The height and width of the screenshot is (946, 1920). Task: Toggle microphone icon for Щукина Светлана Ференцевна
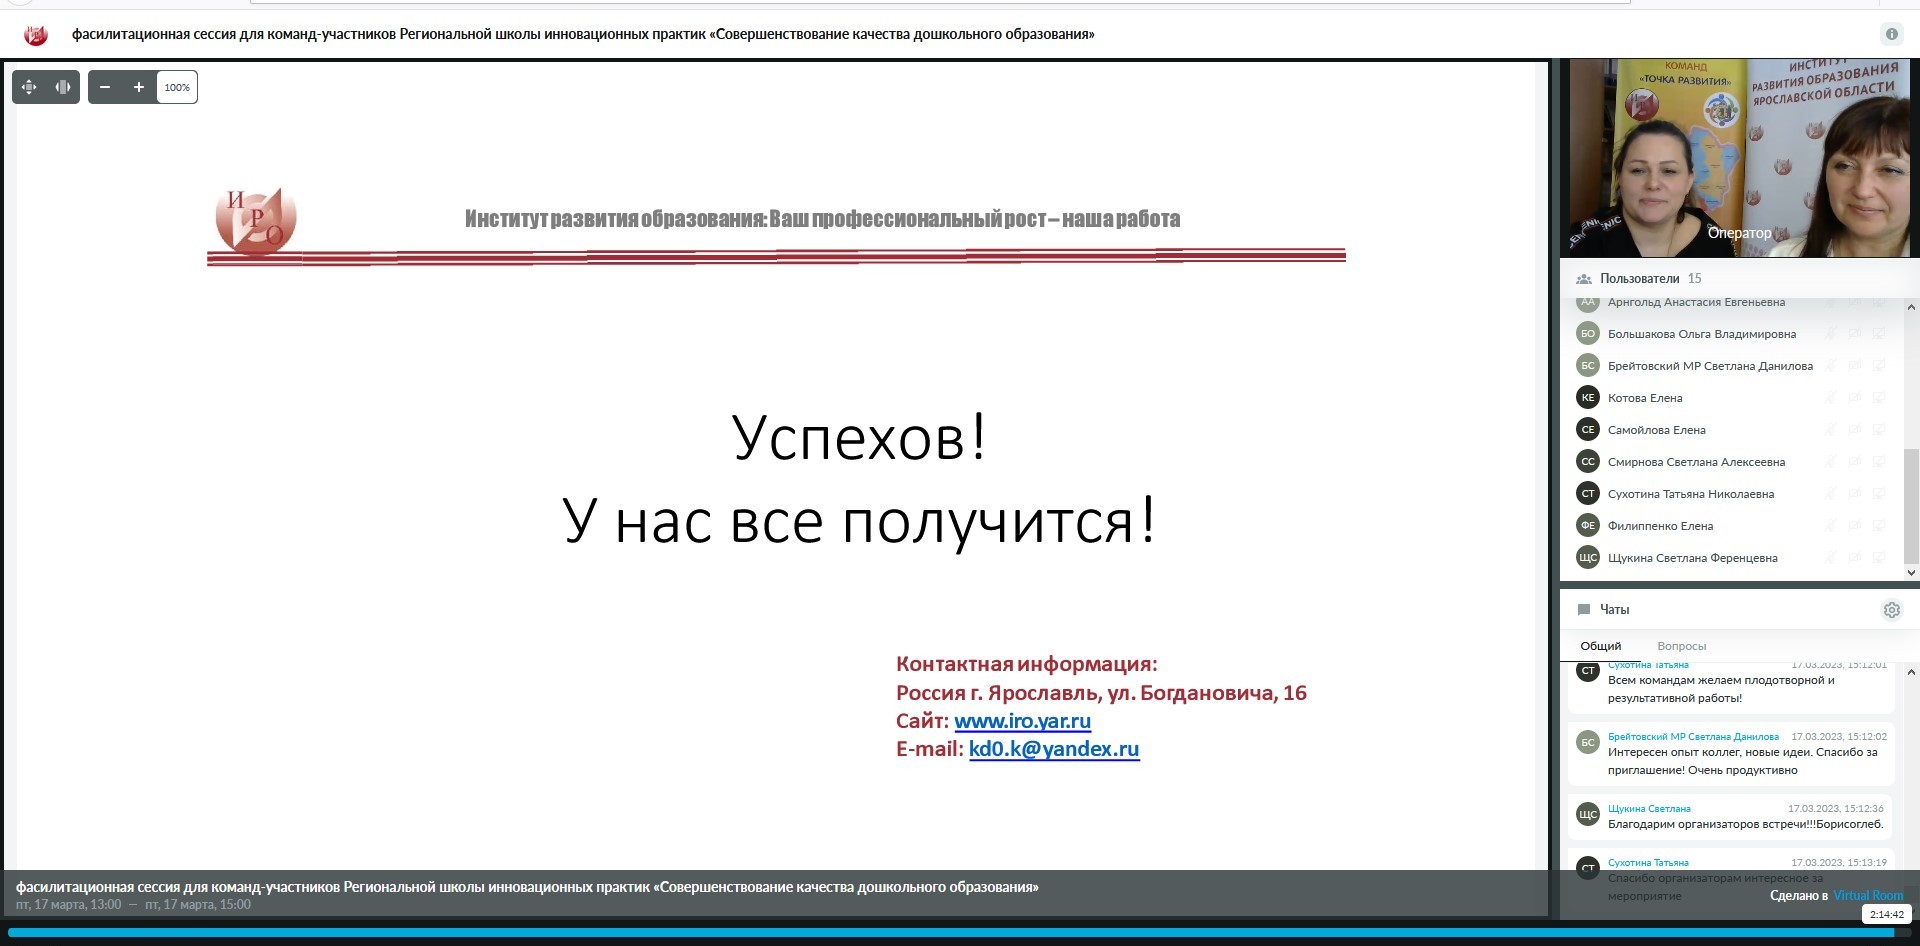[x=1831, y=558]
